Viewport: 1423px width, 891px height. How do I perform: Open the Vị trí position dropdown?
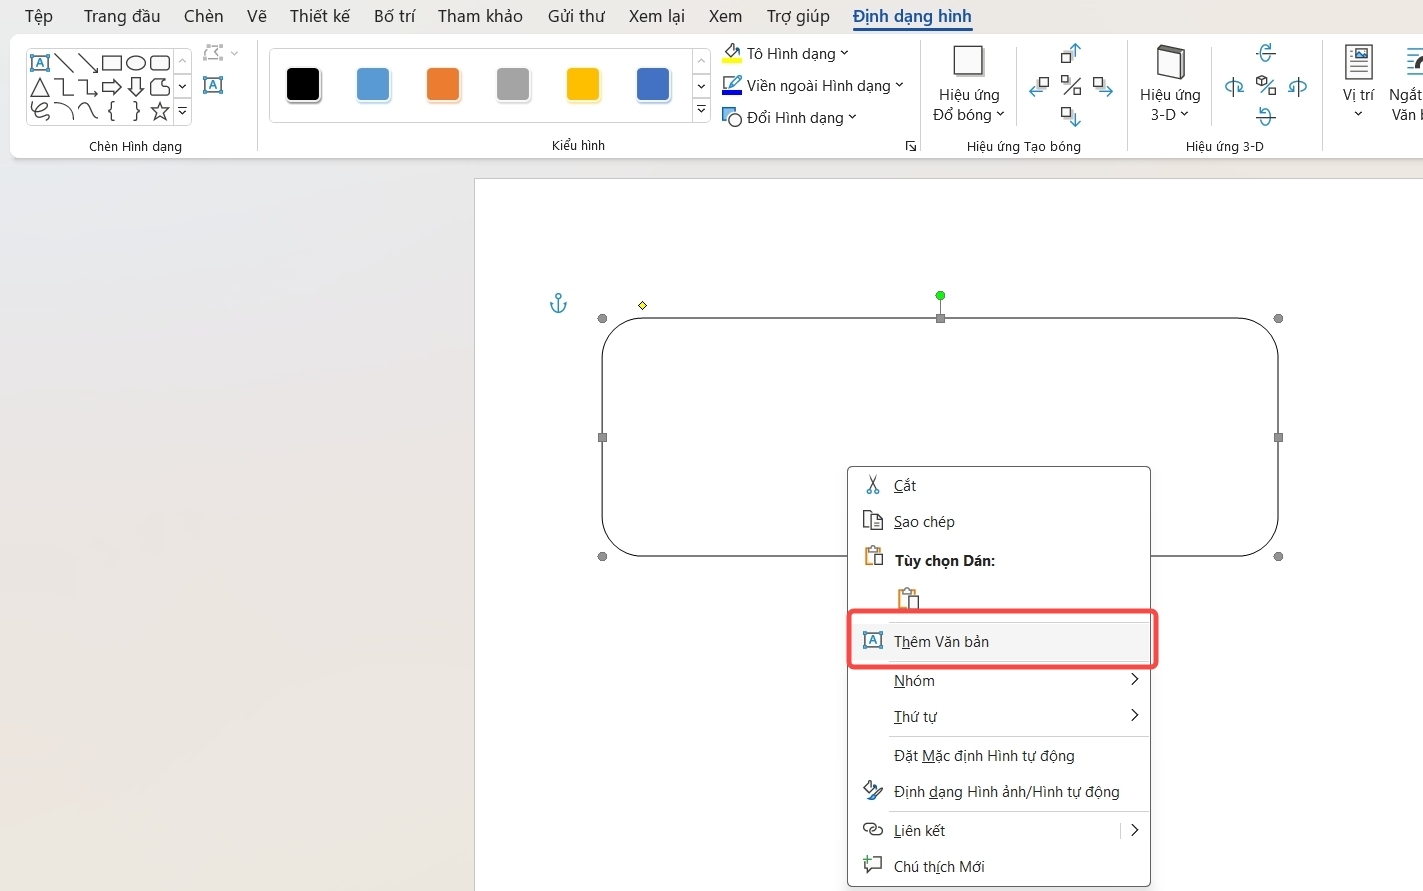pos(1358,84)
